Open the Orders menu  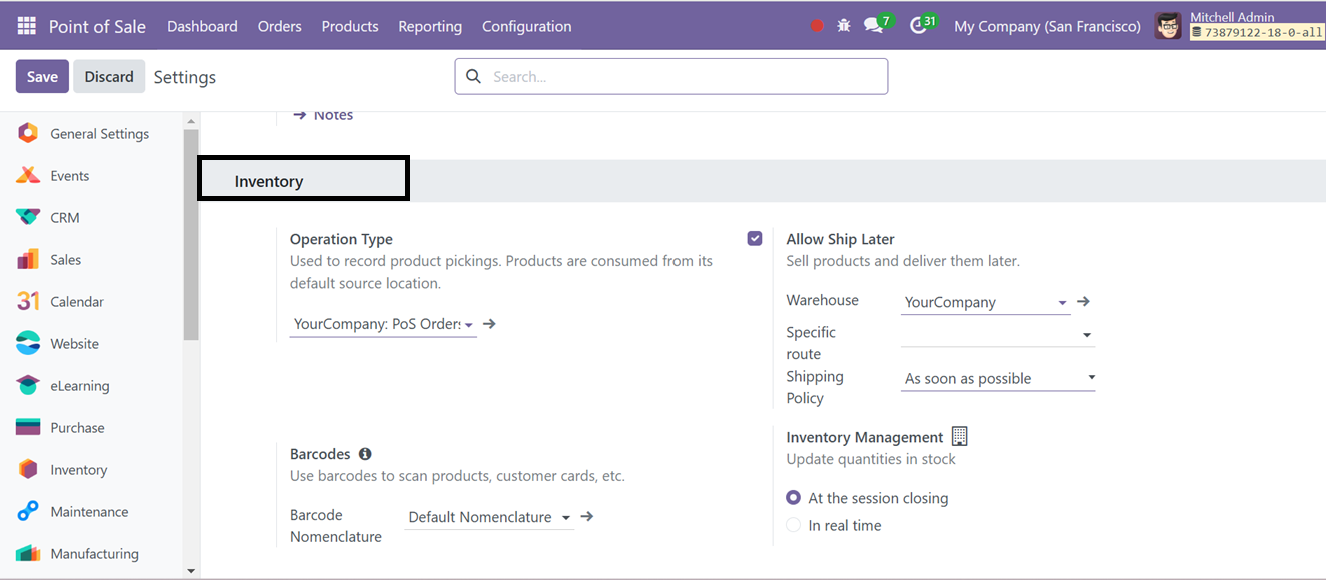(279, 26)
